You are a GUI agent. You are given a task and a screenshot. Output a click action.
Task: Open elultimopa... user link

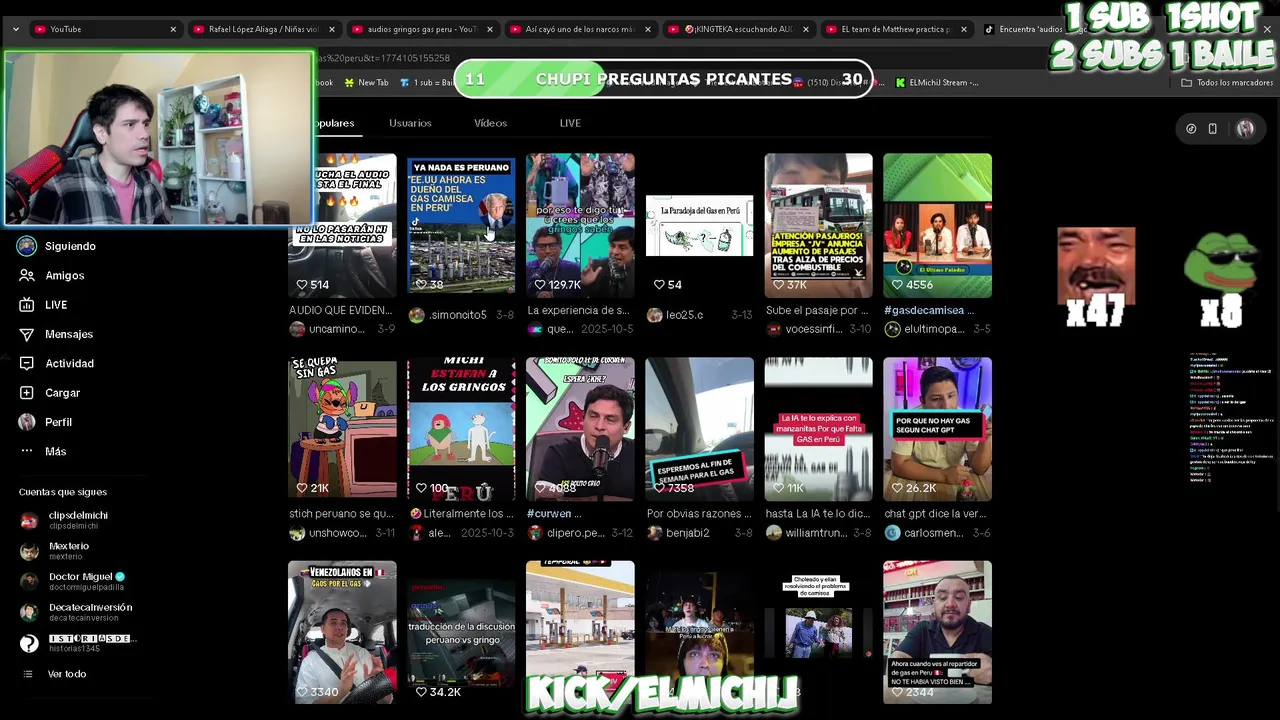923,329
